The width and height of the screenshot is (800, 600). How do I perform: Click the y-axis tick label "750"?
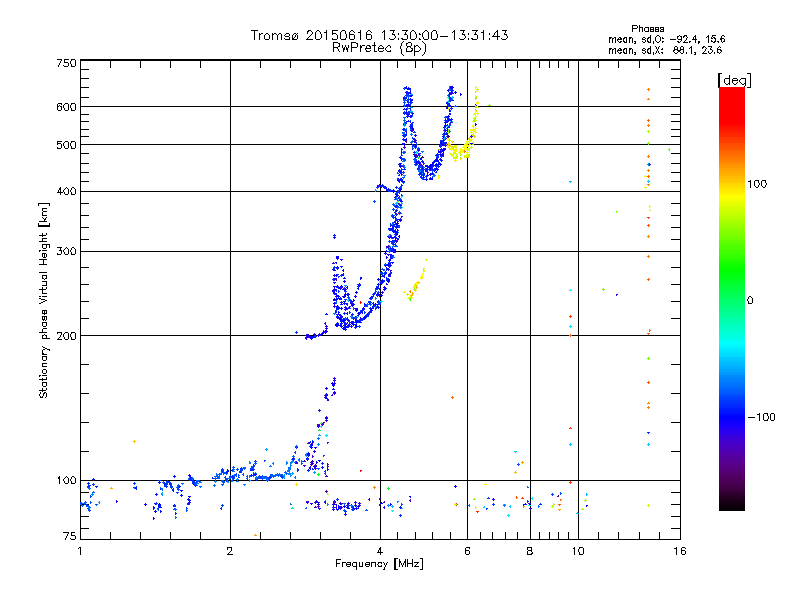click(x=66, y=63)
